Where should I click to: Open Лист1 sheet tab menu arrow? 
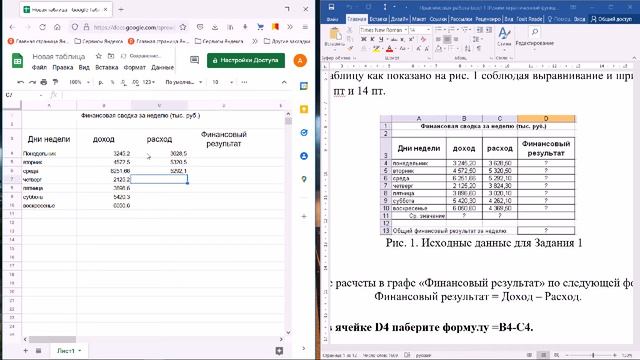[x=80, y=351]
